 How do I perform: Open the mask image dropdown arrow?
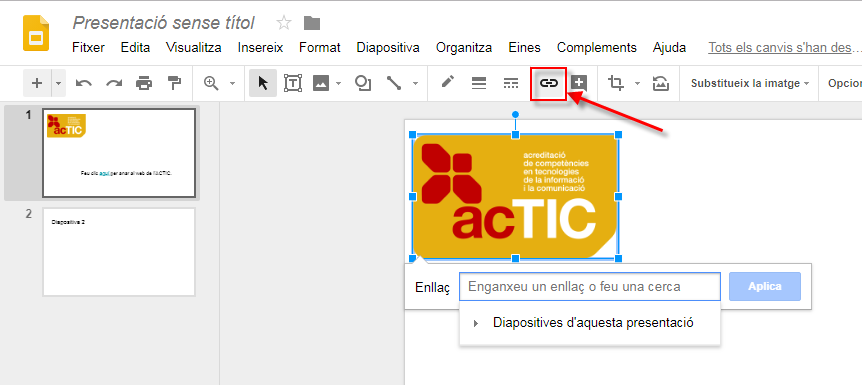pyautogui.click(x=638, y=84)
